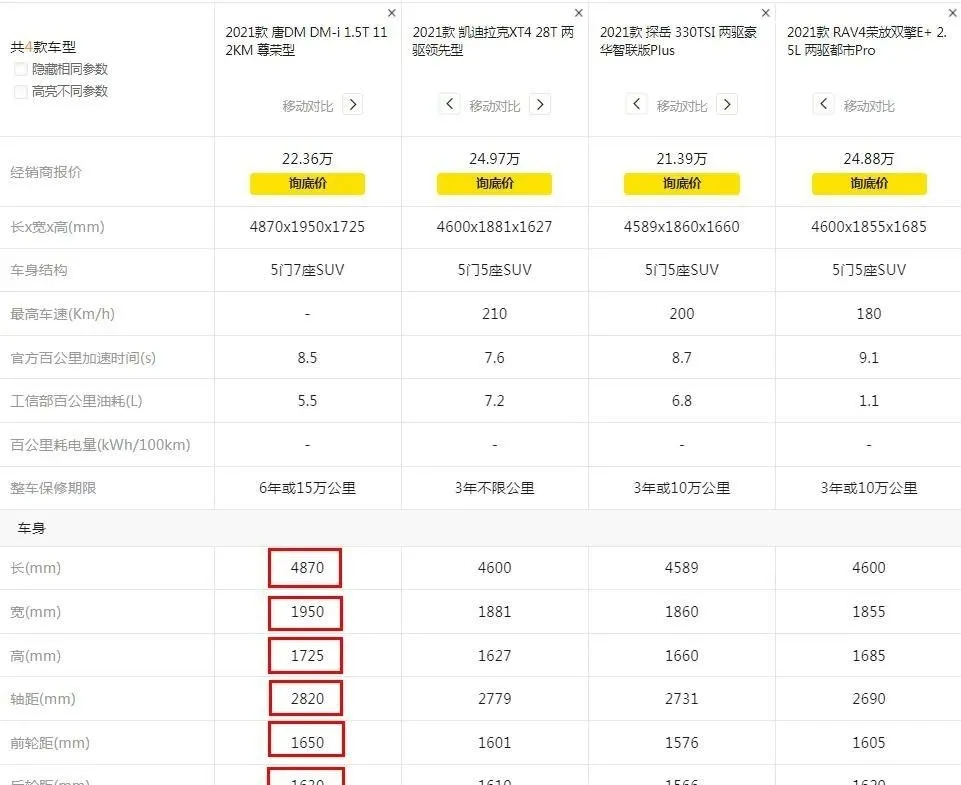This screenshot has height=785, width=961.
Task: Click the 3年不限公里 warranty cell
Action: point(494,488)
